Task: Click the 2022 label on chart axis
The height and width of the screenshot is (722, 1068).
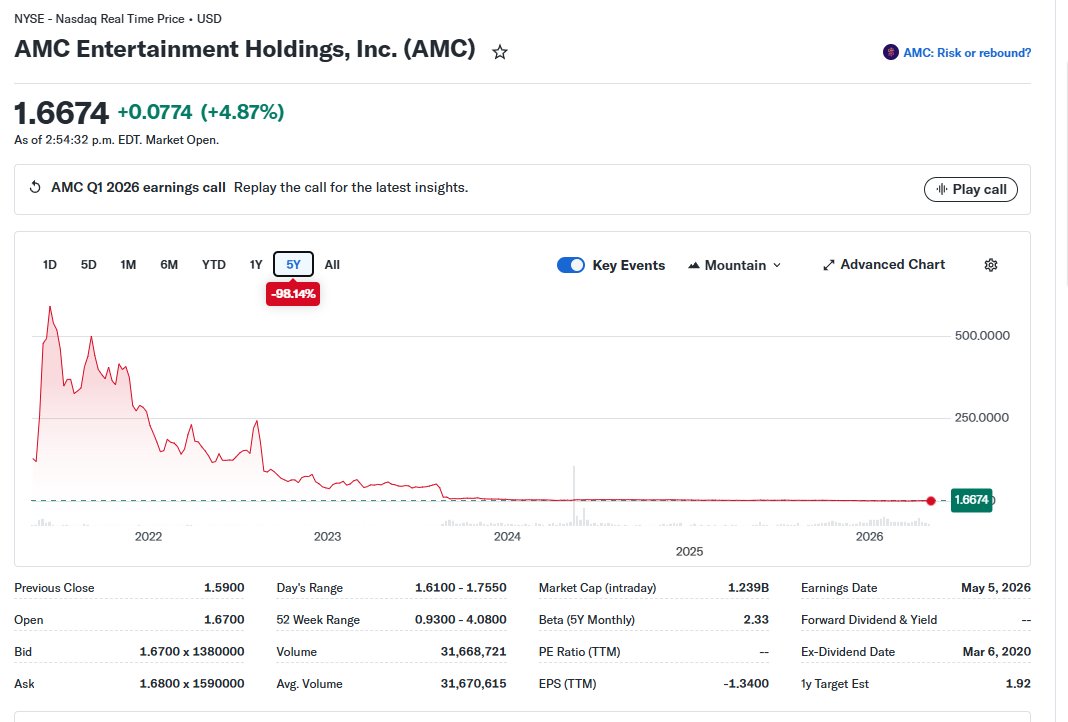Action: click(x=148, y=537)
